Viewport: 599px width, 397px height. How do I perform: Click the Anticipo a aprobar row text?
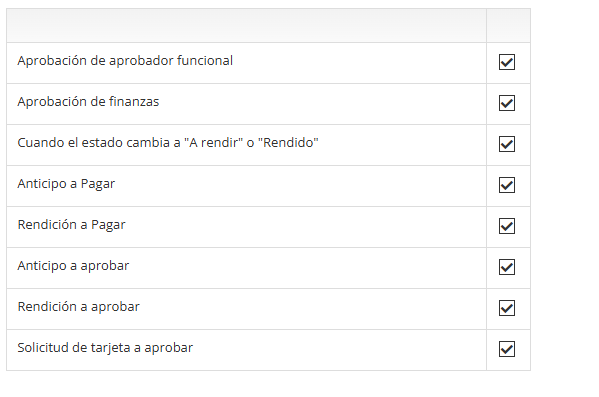click(73, 266)
